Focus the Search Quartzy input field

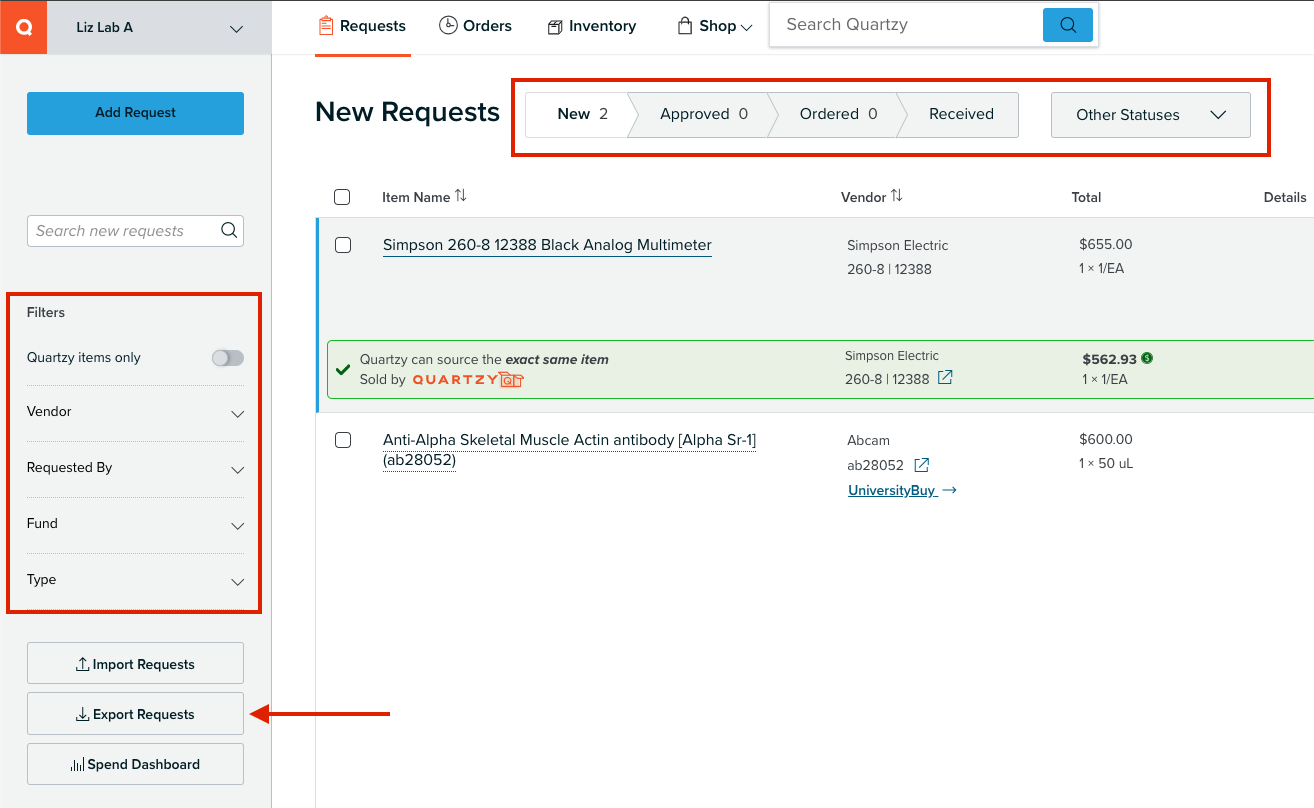point(906,25)
